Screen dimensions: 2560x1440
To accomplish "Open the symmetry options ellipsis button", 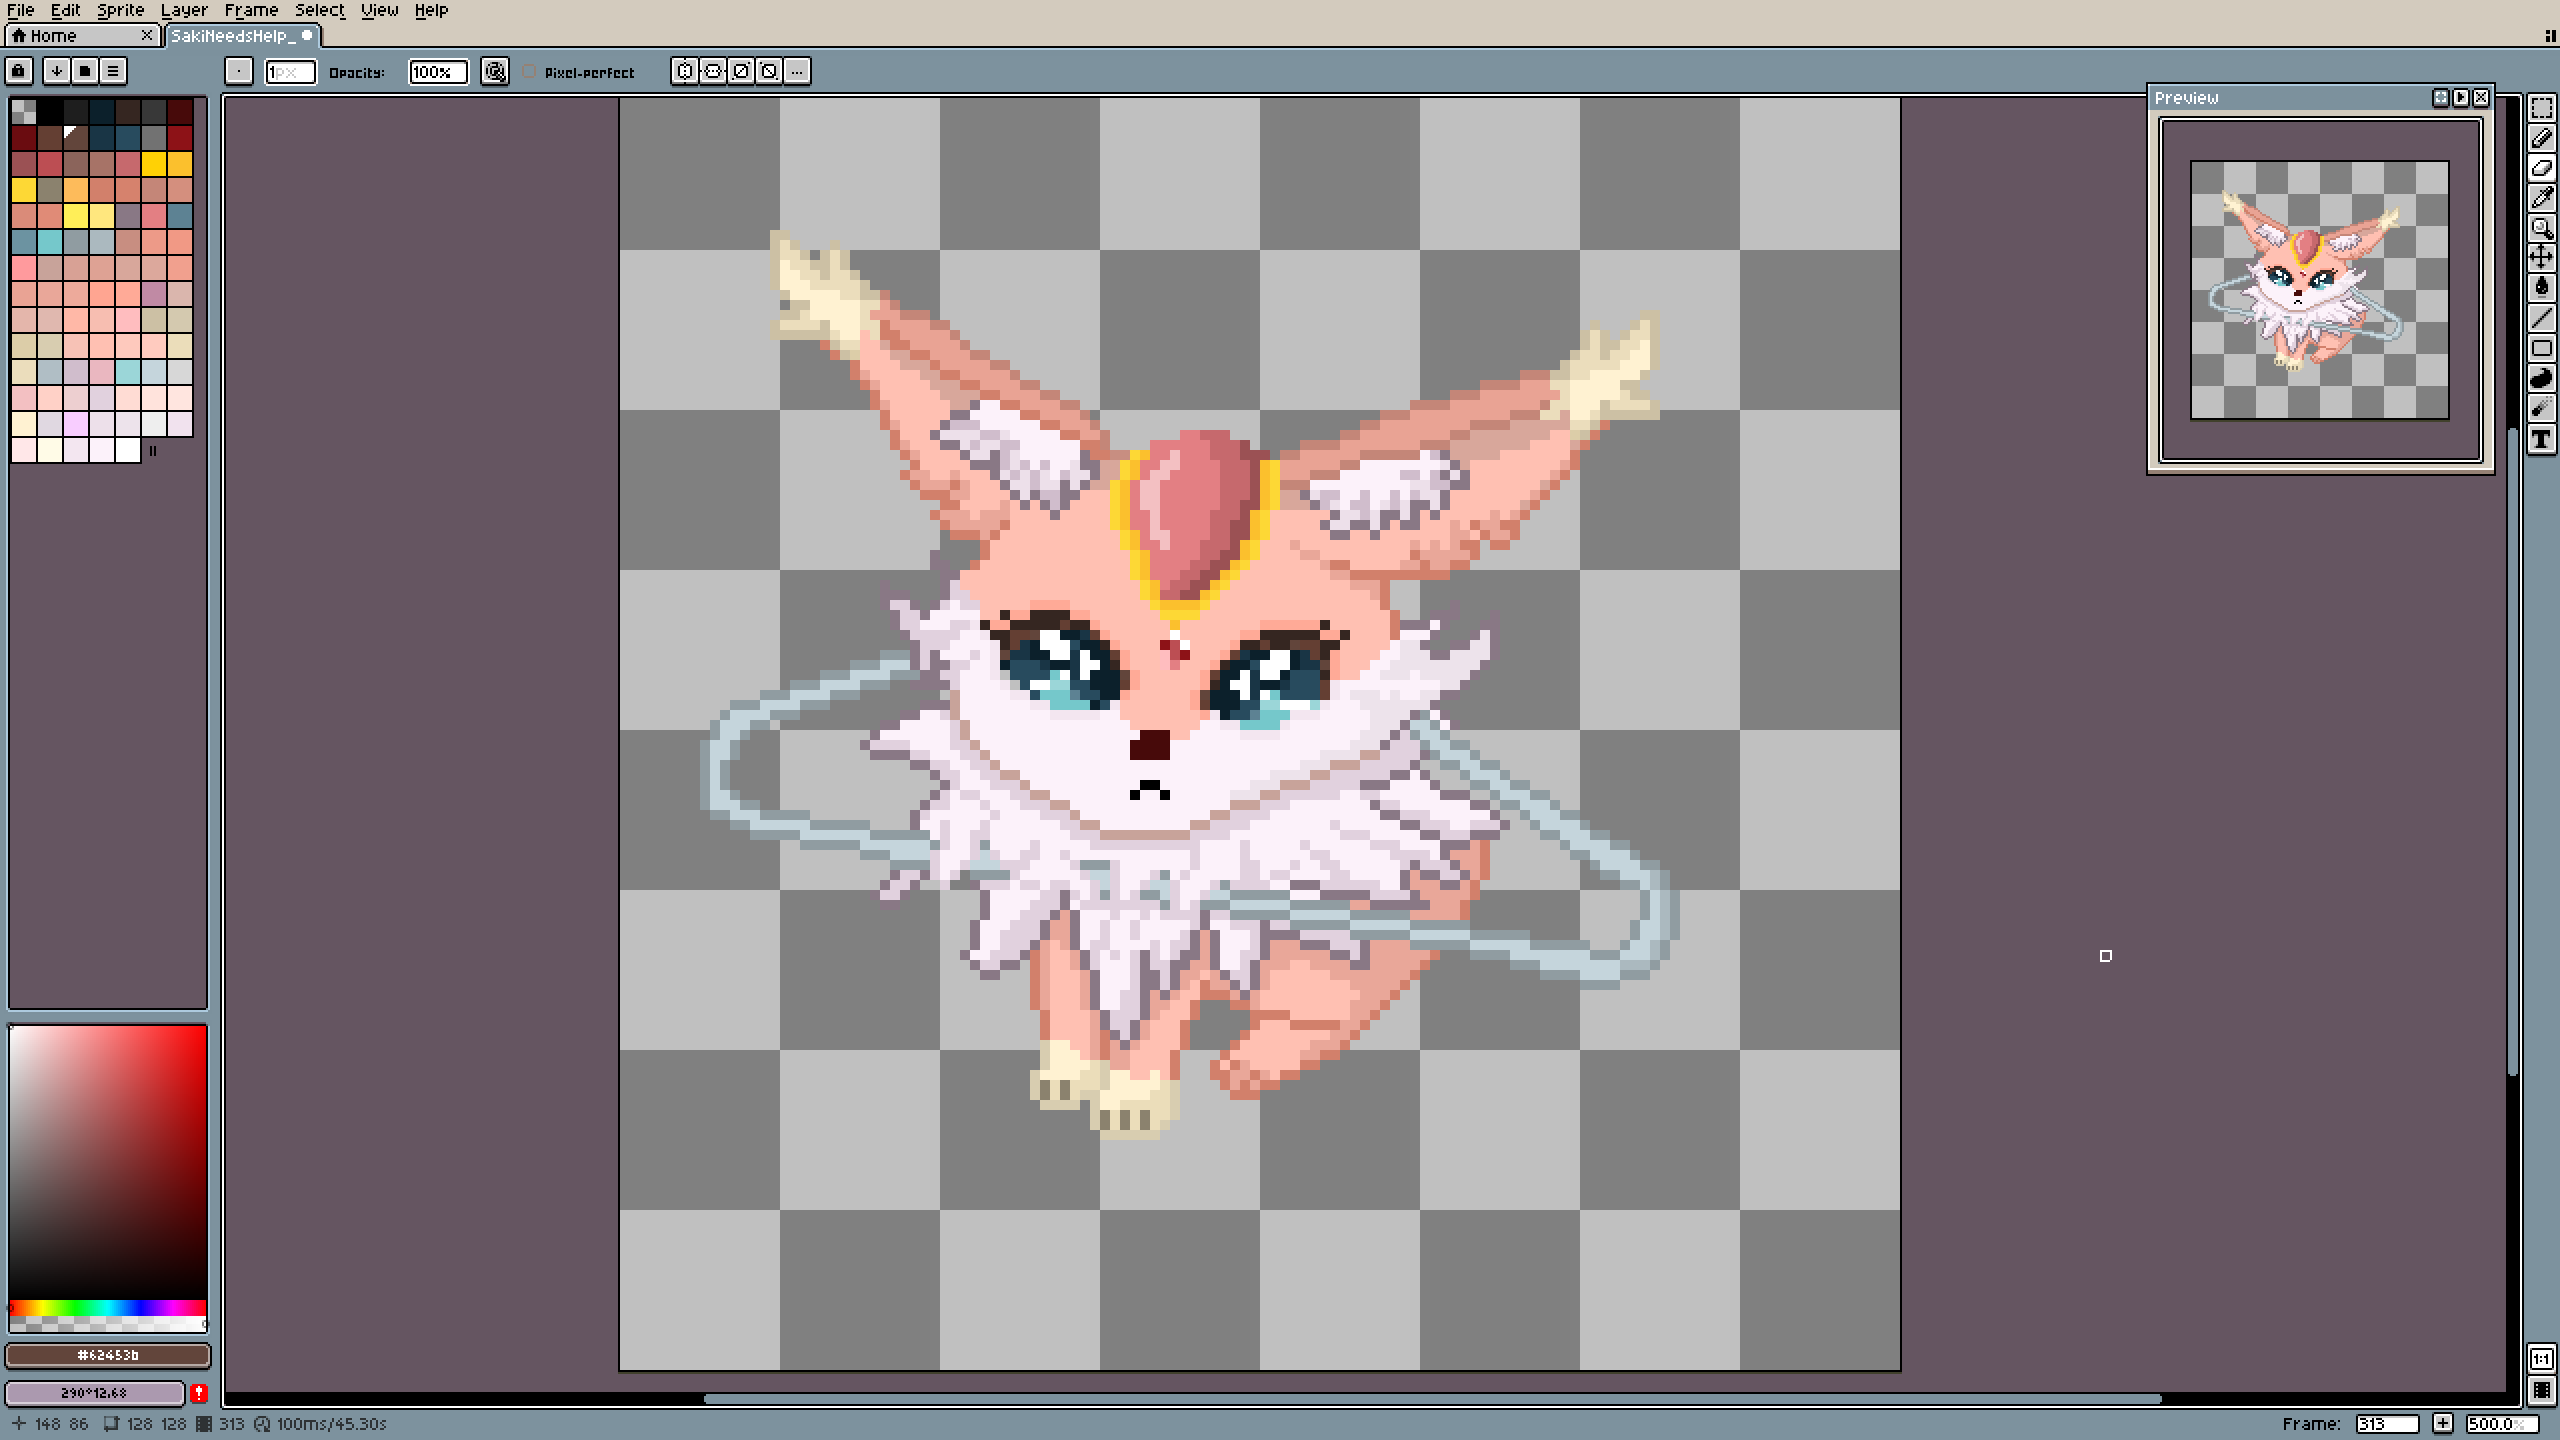I will coord(797,71).
